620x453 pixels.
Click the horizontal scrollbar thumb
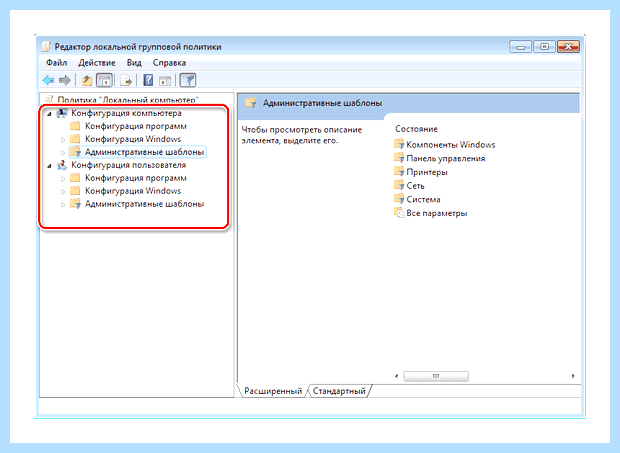[436, 376]
